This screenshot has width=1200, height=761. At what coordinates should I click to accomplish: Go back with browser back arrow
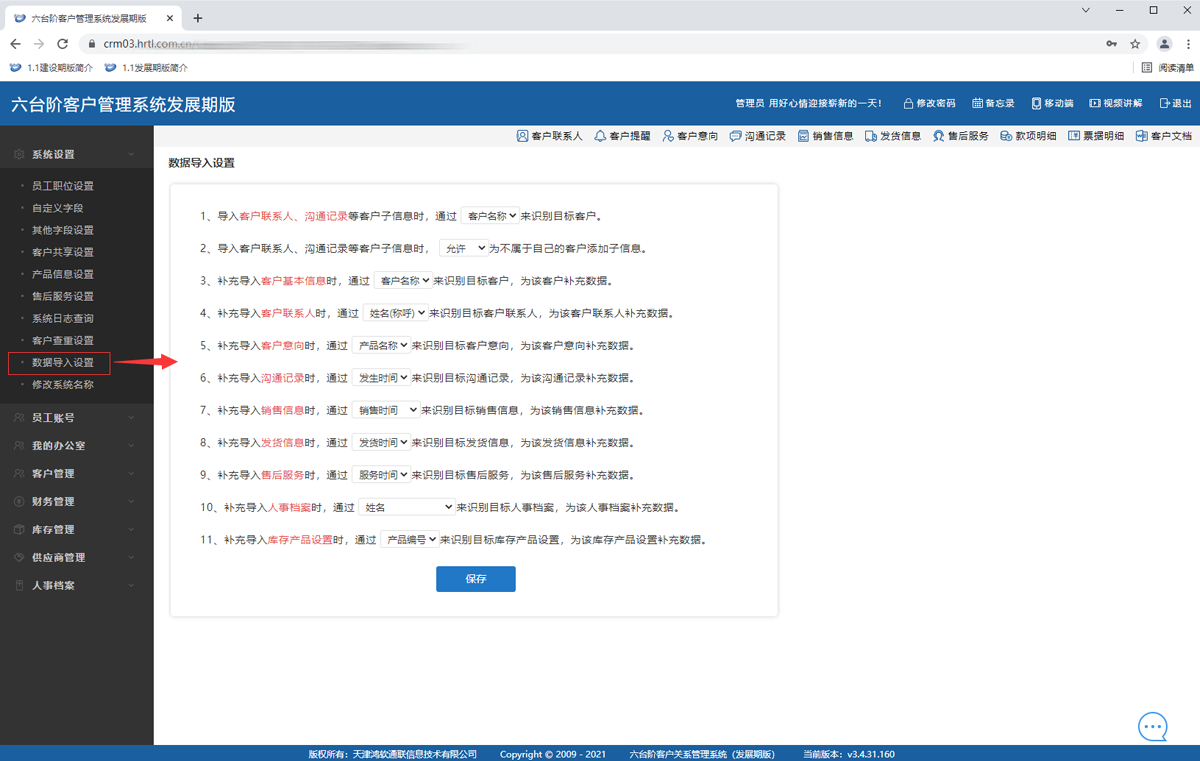click(x=15, y=44)
